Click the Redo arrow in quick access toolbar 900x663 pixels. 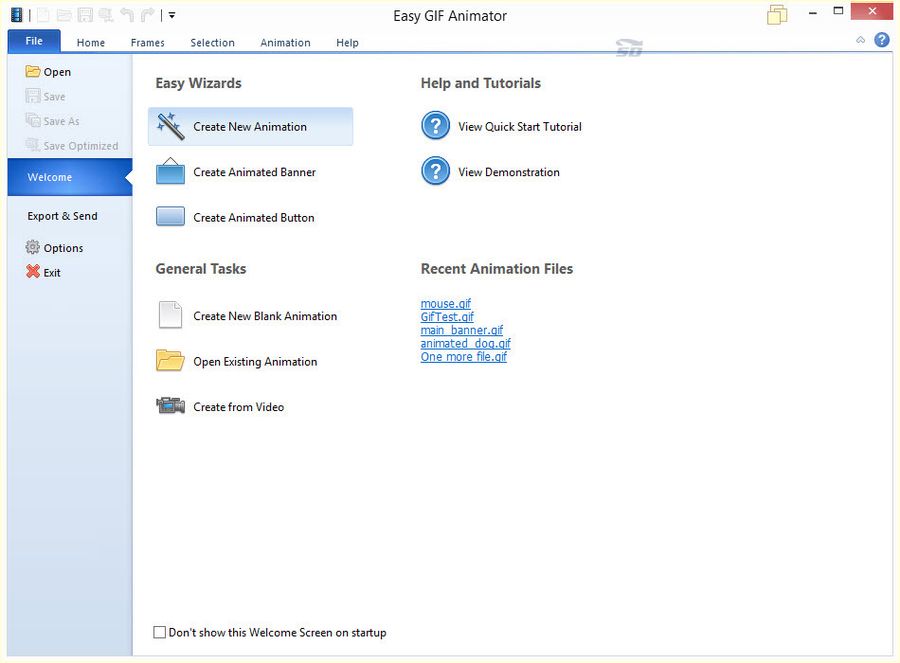[148, 15]
